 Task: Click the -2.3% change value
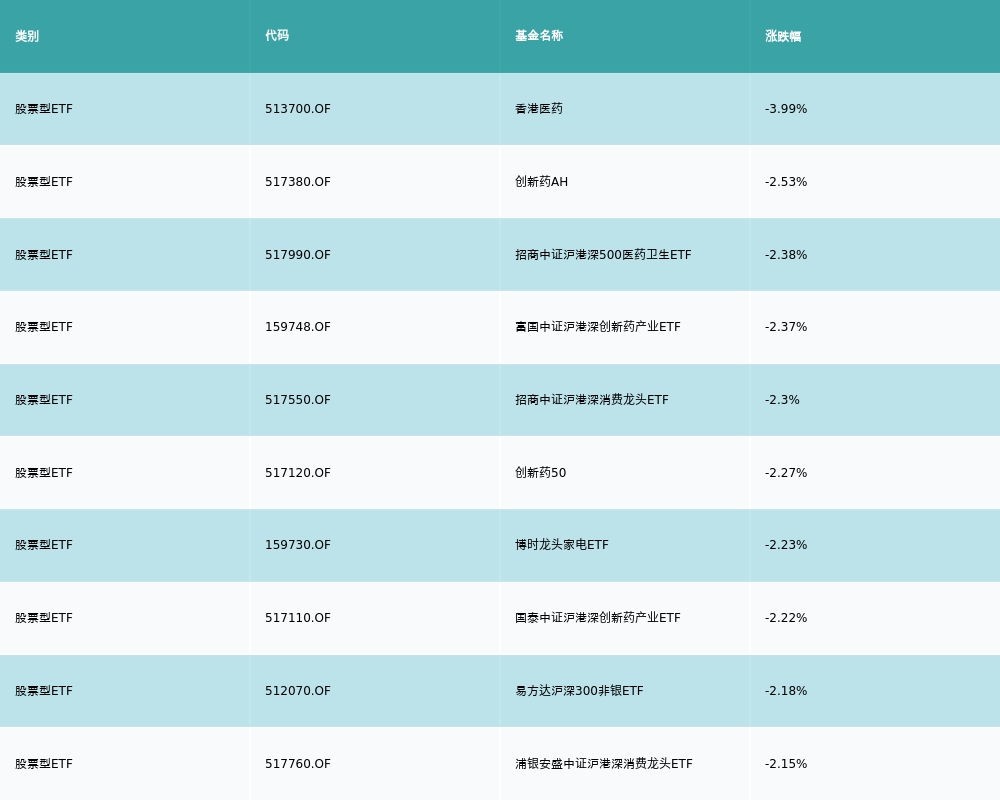tap(782, 400)
